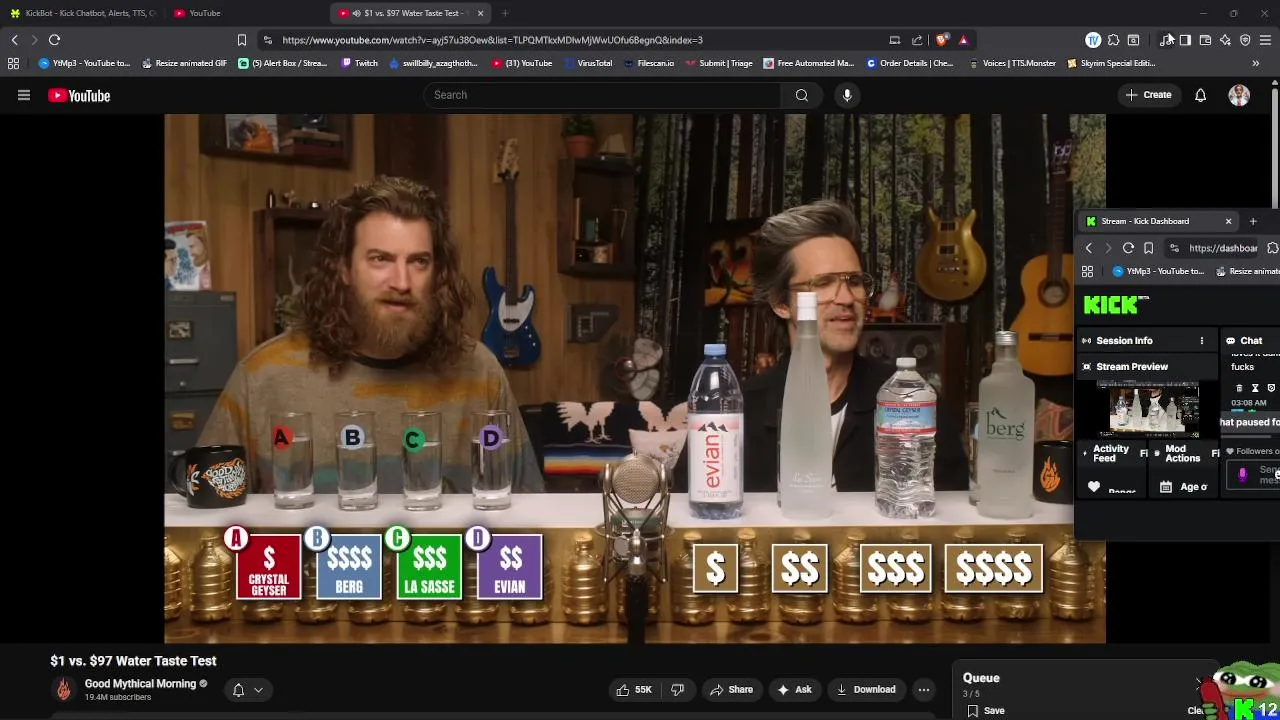Reload the YouTube page

[55, 40]
